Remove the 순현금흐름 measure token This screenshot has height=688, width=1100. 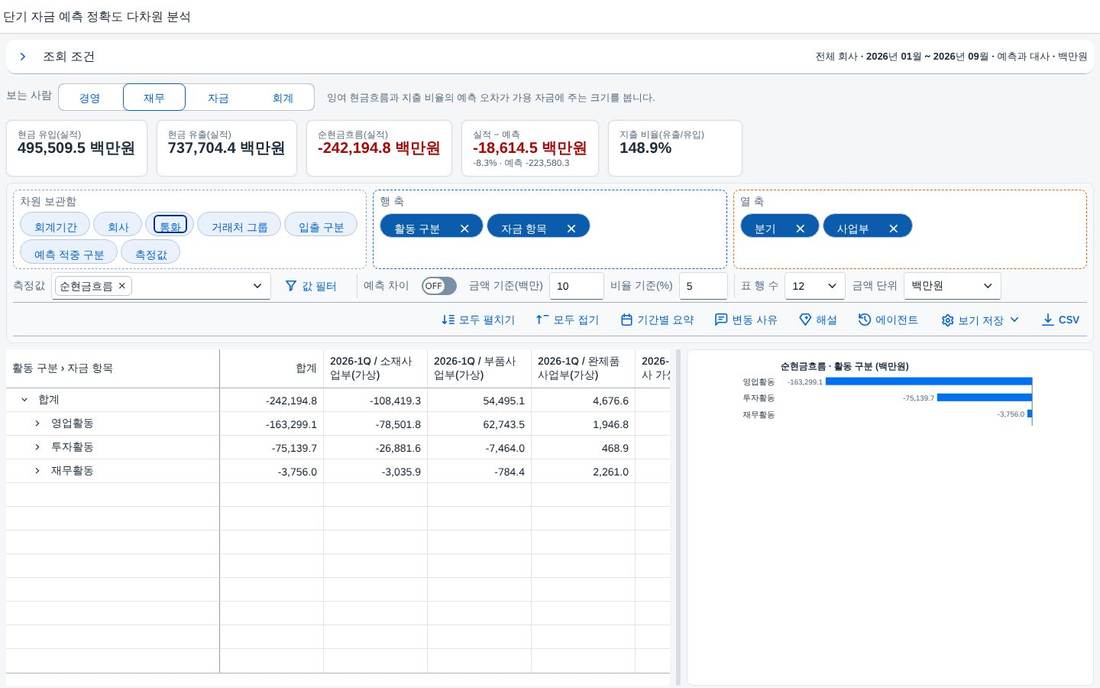122,285
